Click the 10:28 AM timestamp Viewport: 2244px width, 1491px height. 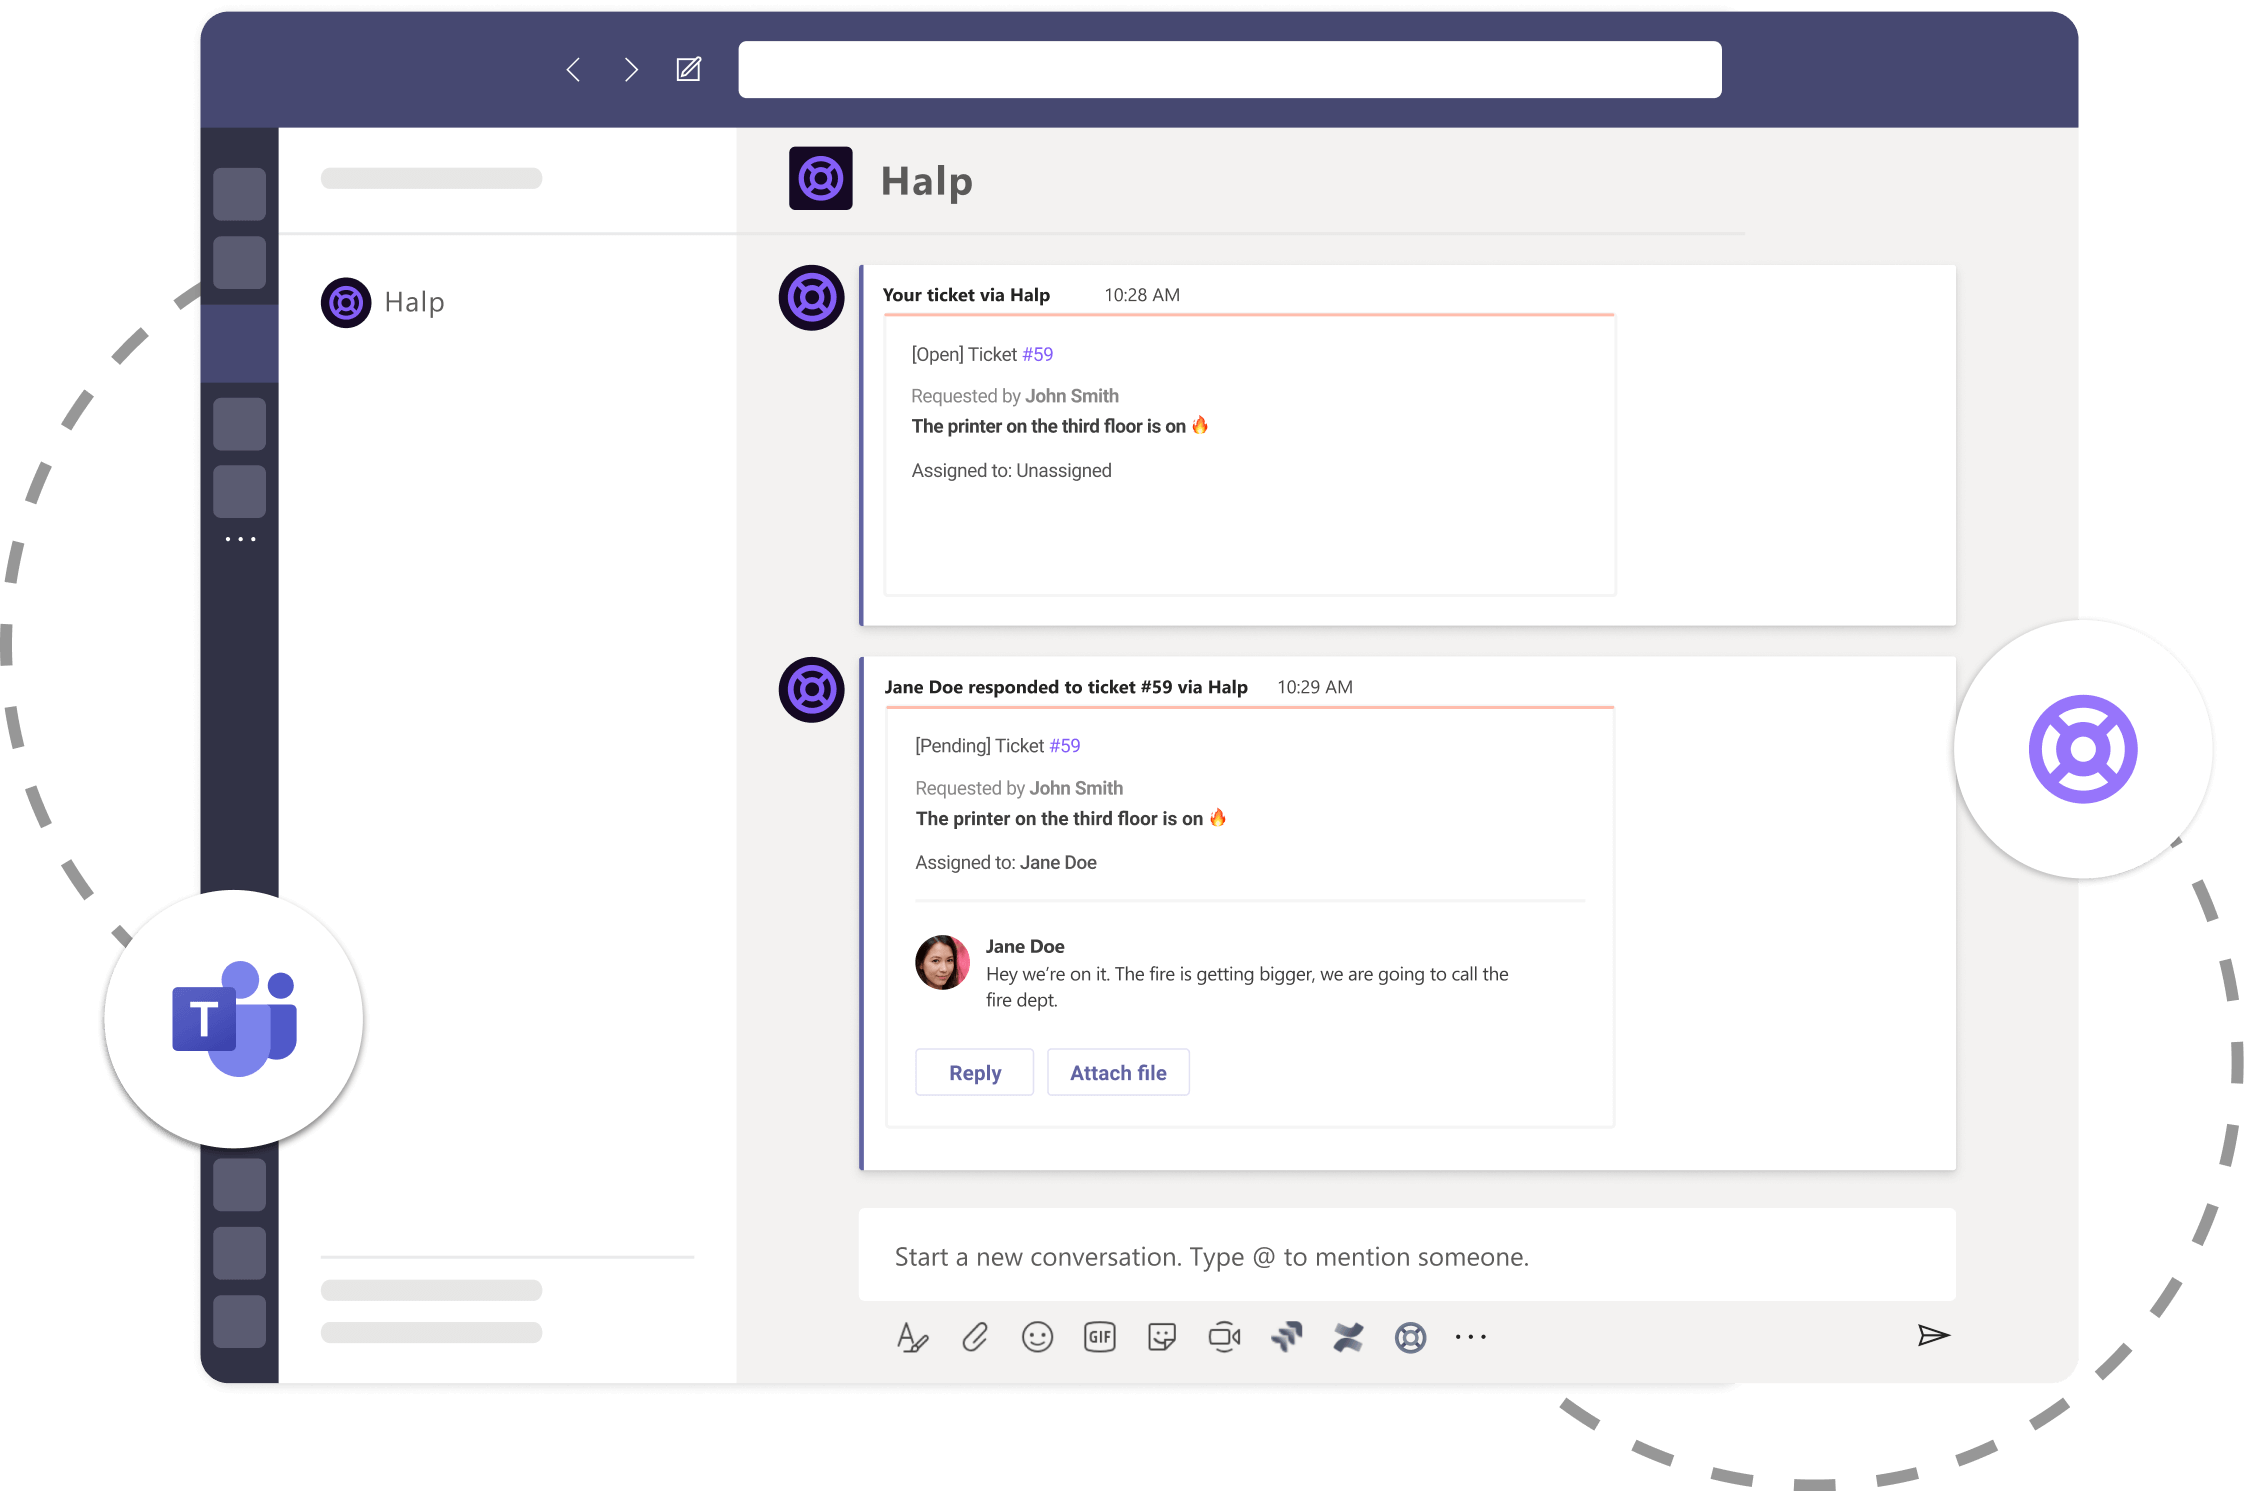click(1142, 295)
